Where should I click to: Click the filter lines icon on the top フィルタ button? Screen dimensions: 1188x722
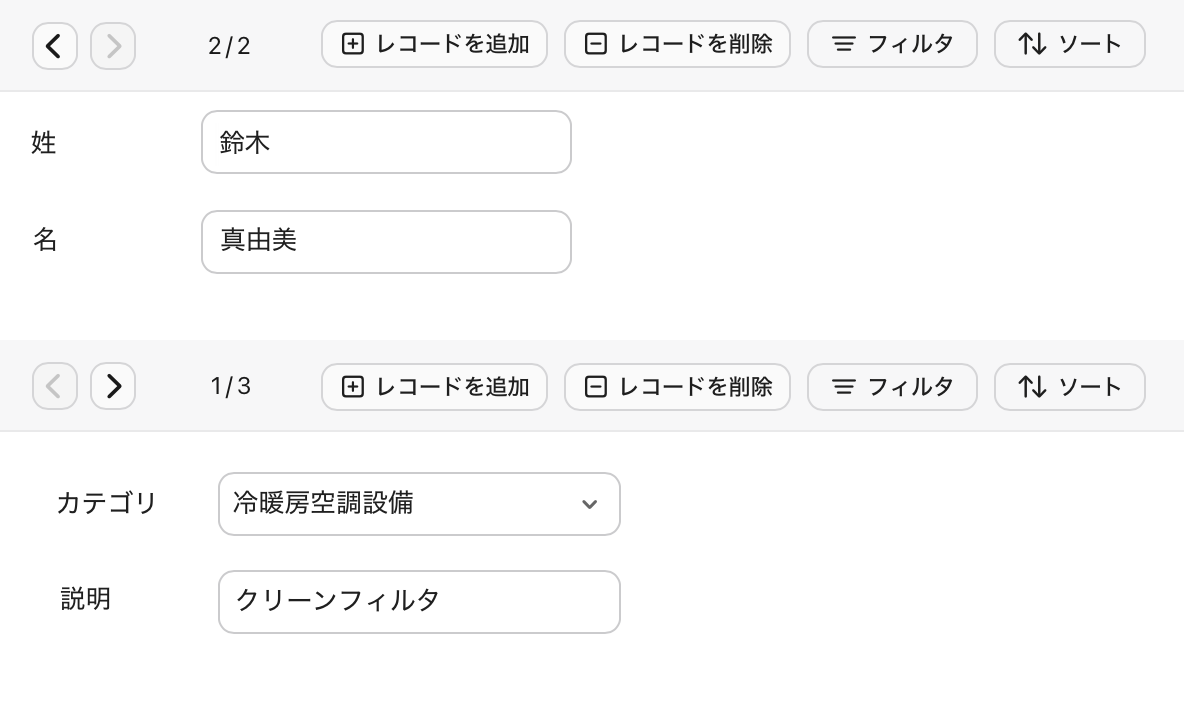coord(844,44)
